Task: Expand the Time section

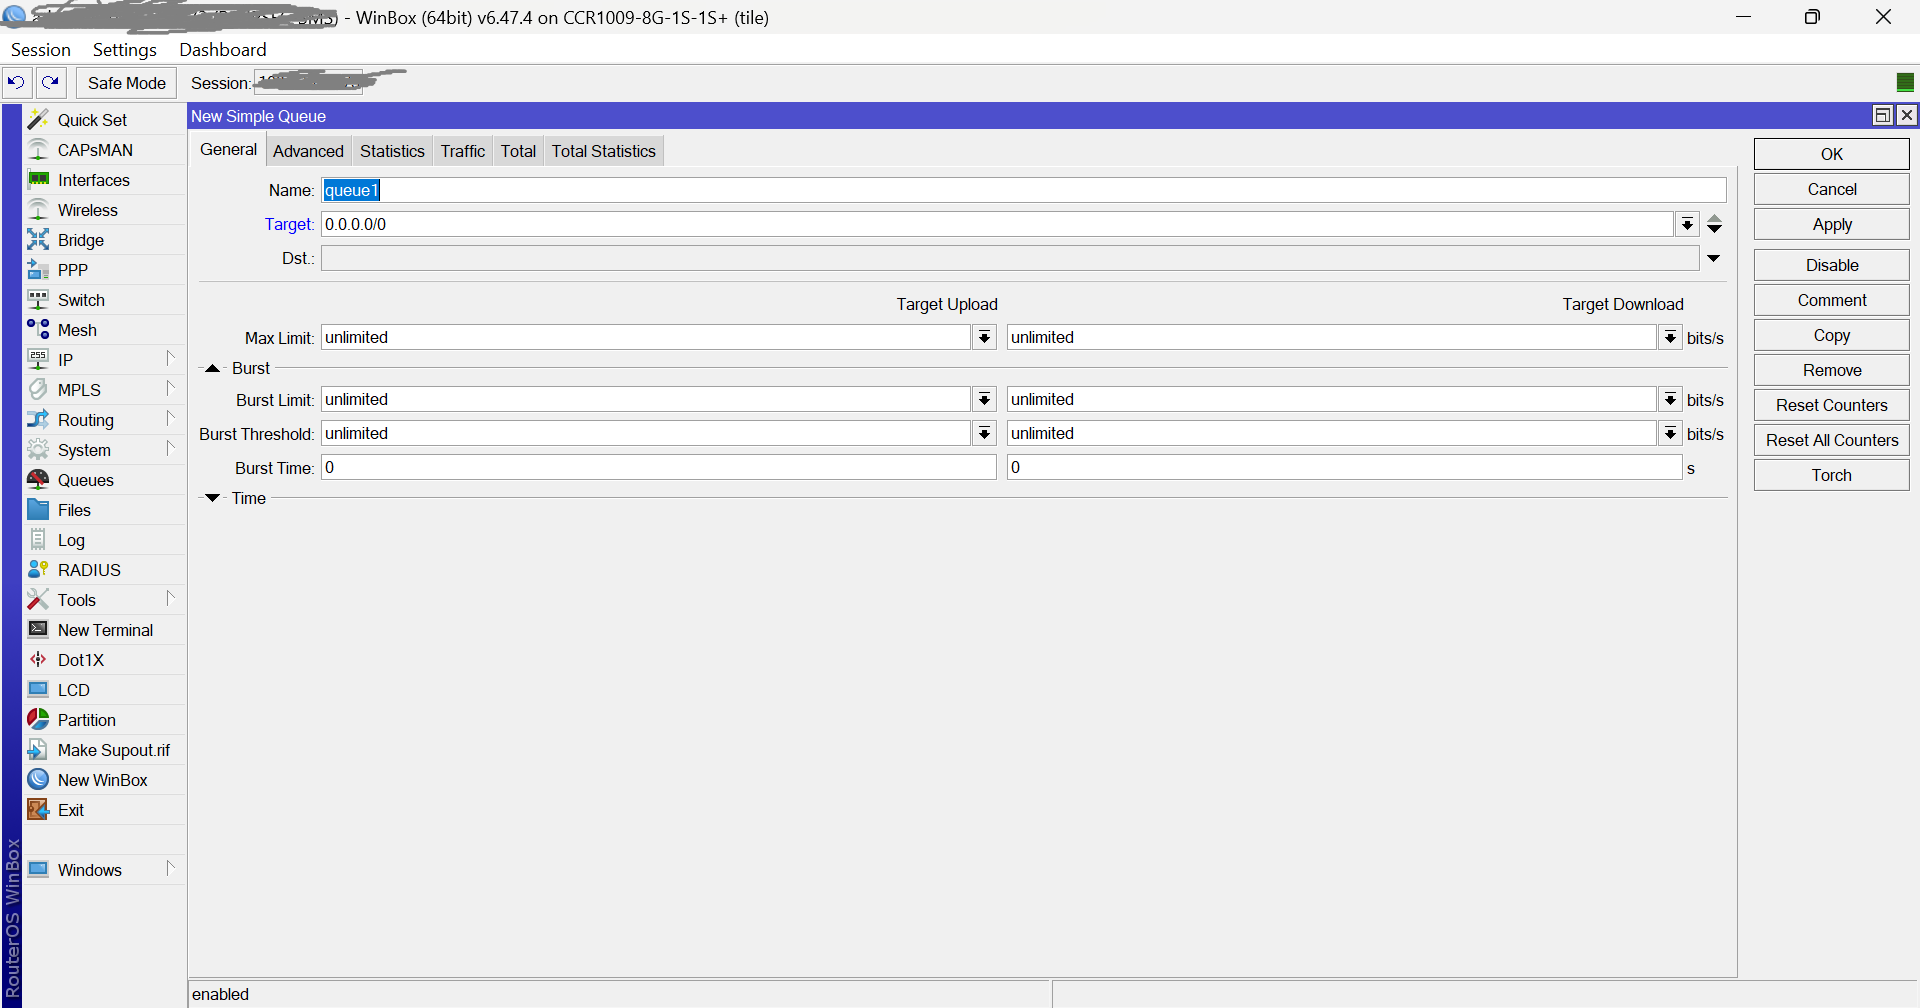Action: (x=212, y=498)
